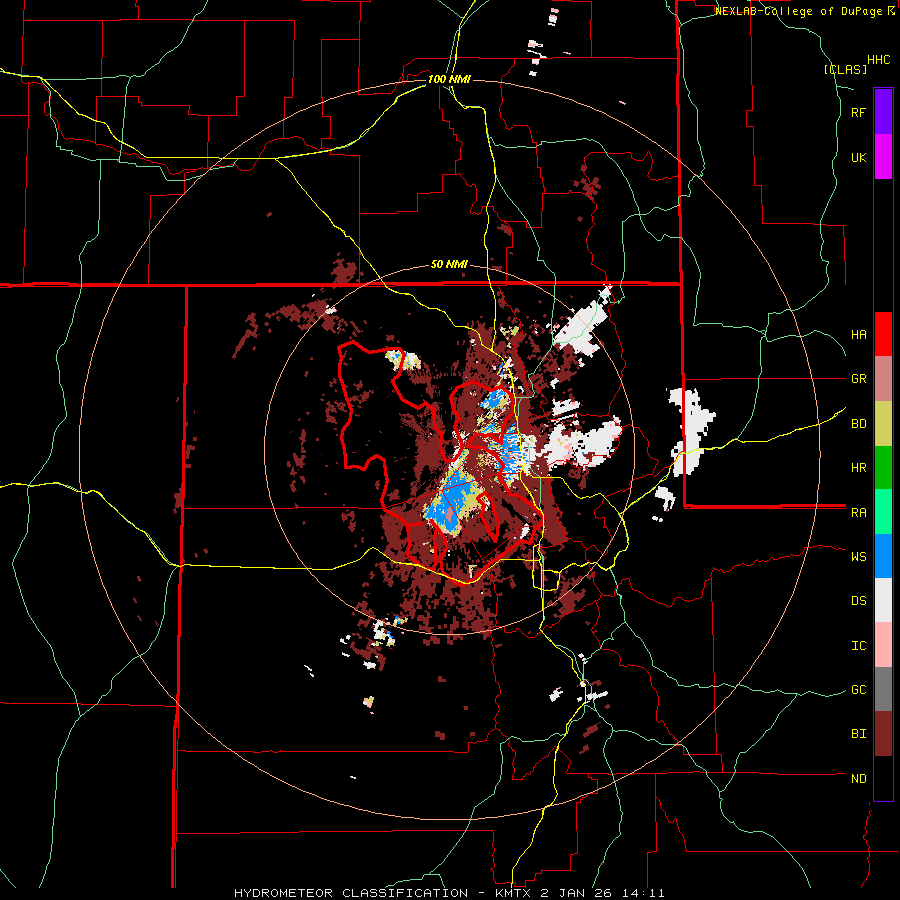Click the UK legend label
Screen dimensions: 900x900
click(859, 157)
